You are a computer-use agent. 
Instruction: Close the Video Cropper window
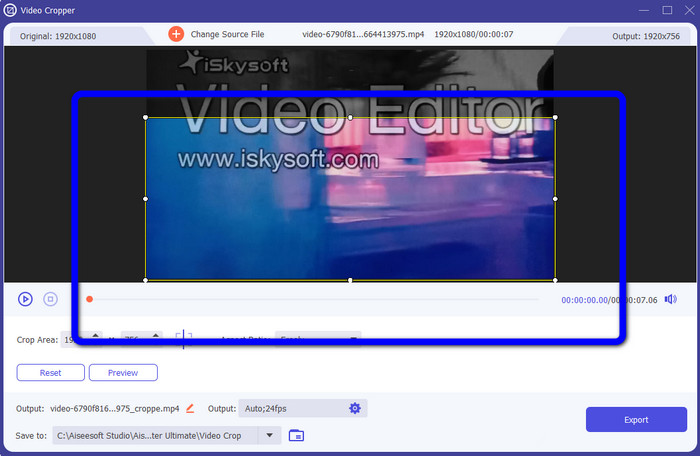click(689, 10)
